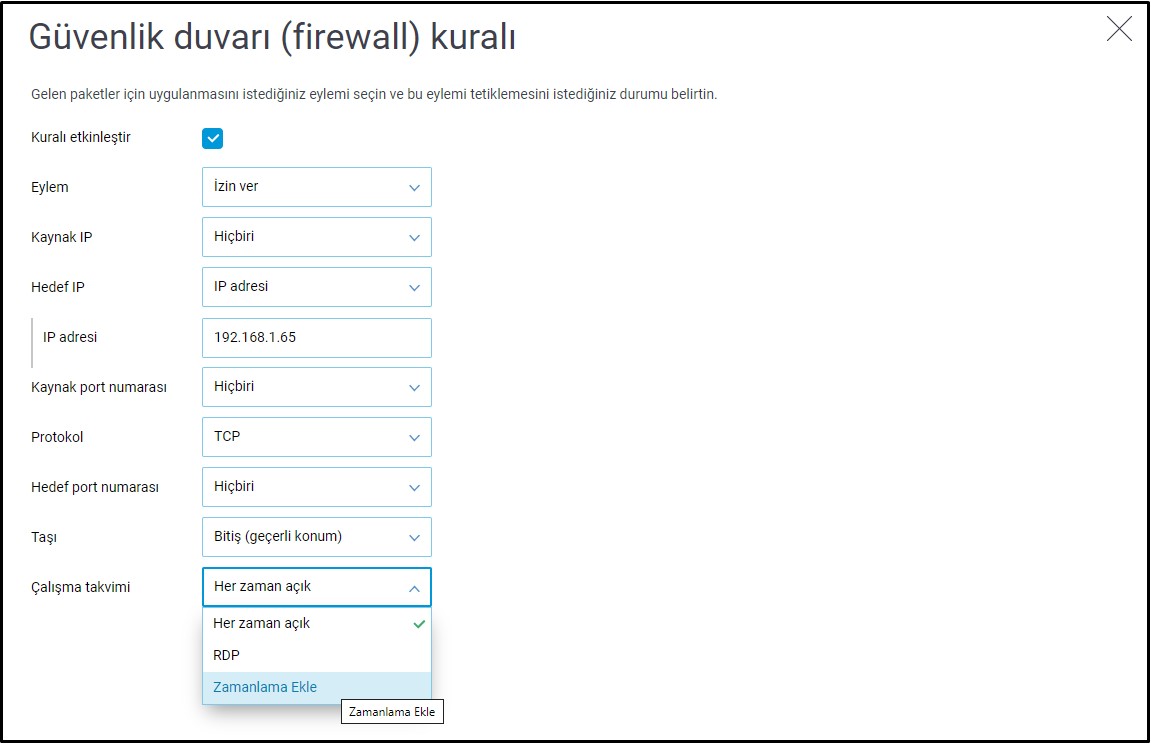Click the green checkmark beside Her zaman açık
This screenshot has height=744, width=1151.
(x=419, y=624)
